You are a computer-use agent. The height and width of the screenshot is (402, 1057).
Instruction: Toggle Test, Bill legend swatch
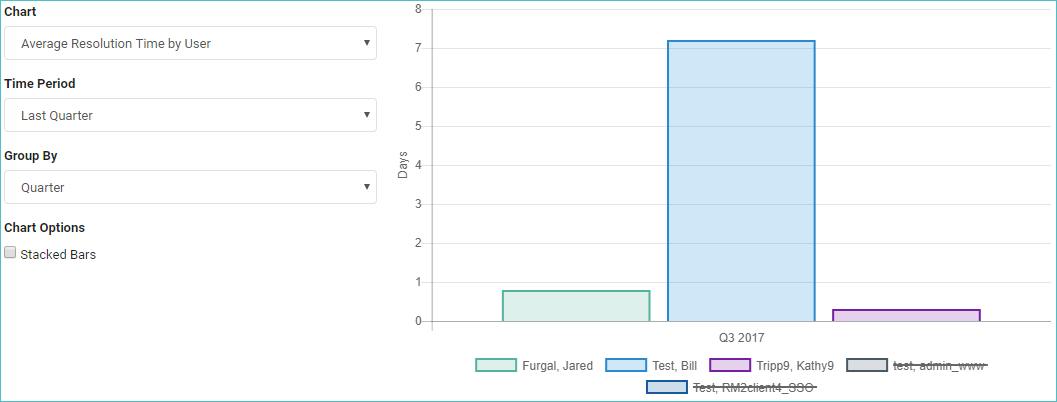click(626, 366)
